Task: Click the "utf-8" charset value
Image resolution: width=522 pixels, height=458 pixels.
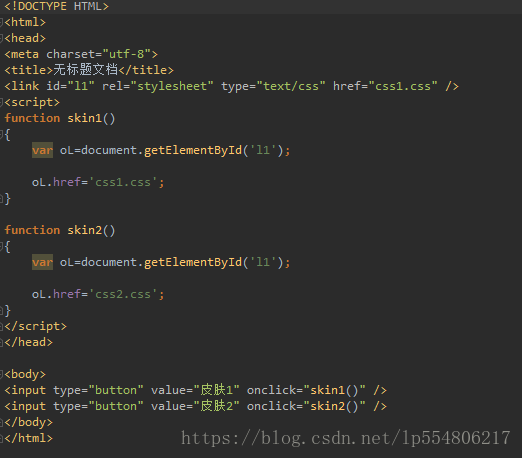Action: 127,54
